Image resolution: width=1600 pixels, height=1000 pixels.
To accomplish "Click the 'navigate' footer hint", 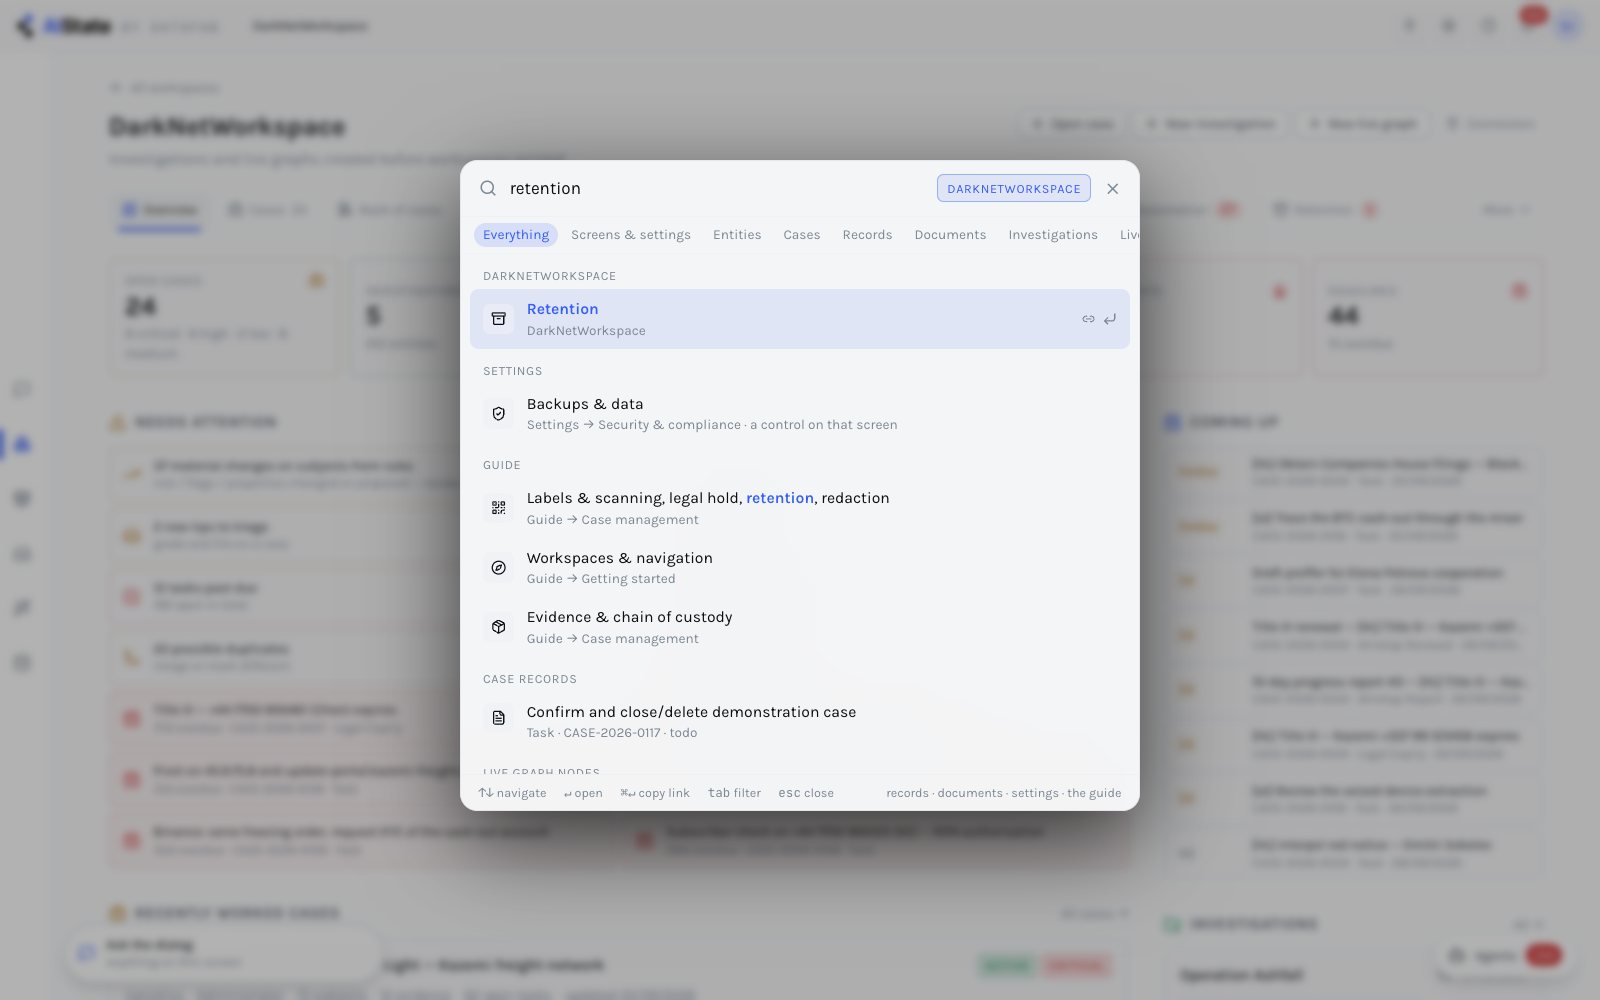I will tap(512, 793).
